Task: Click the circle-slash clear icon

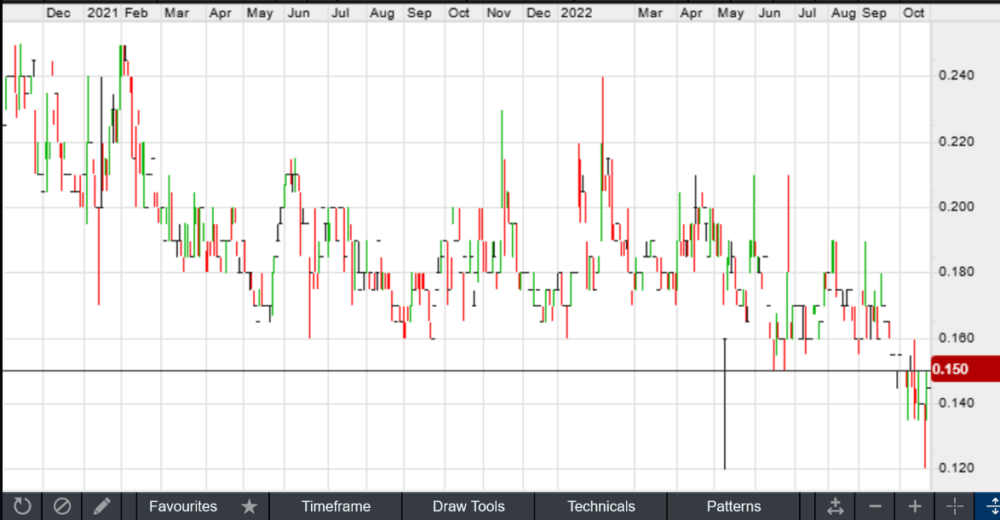Action: (62, 507)
